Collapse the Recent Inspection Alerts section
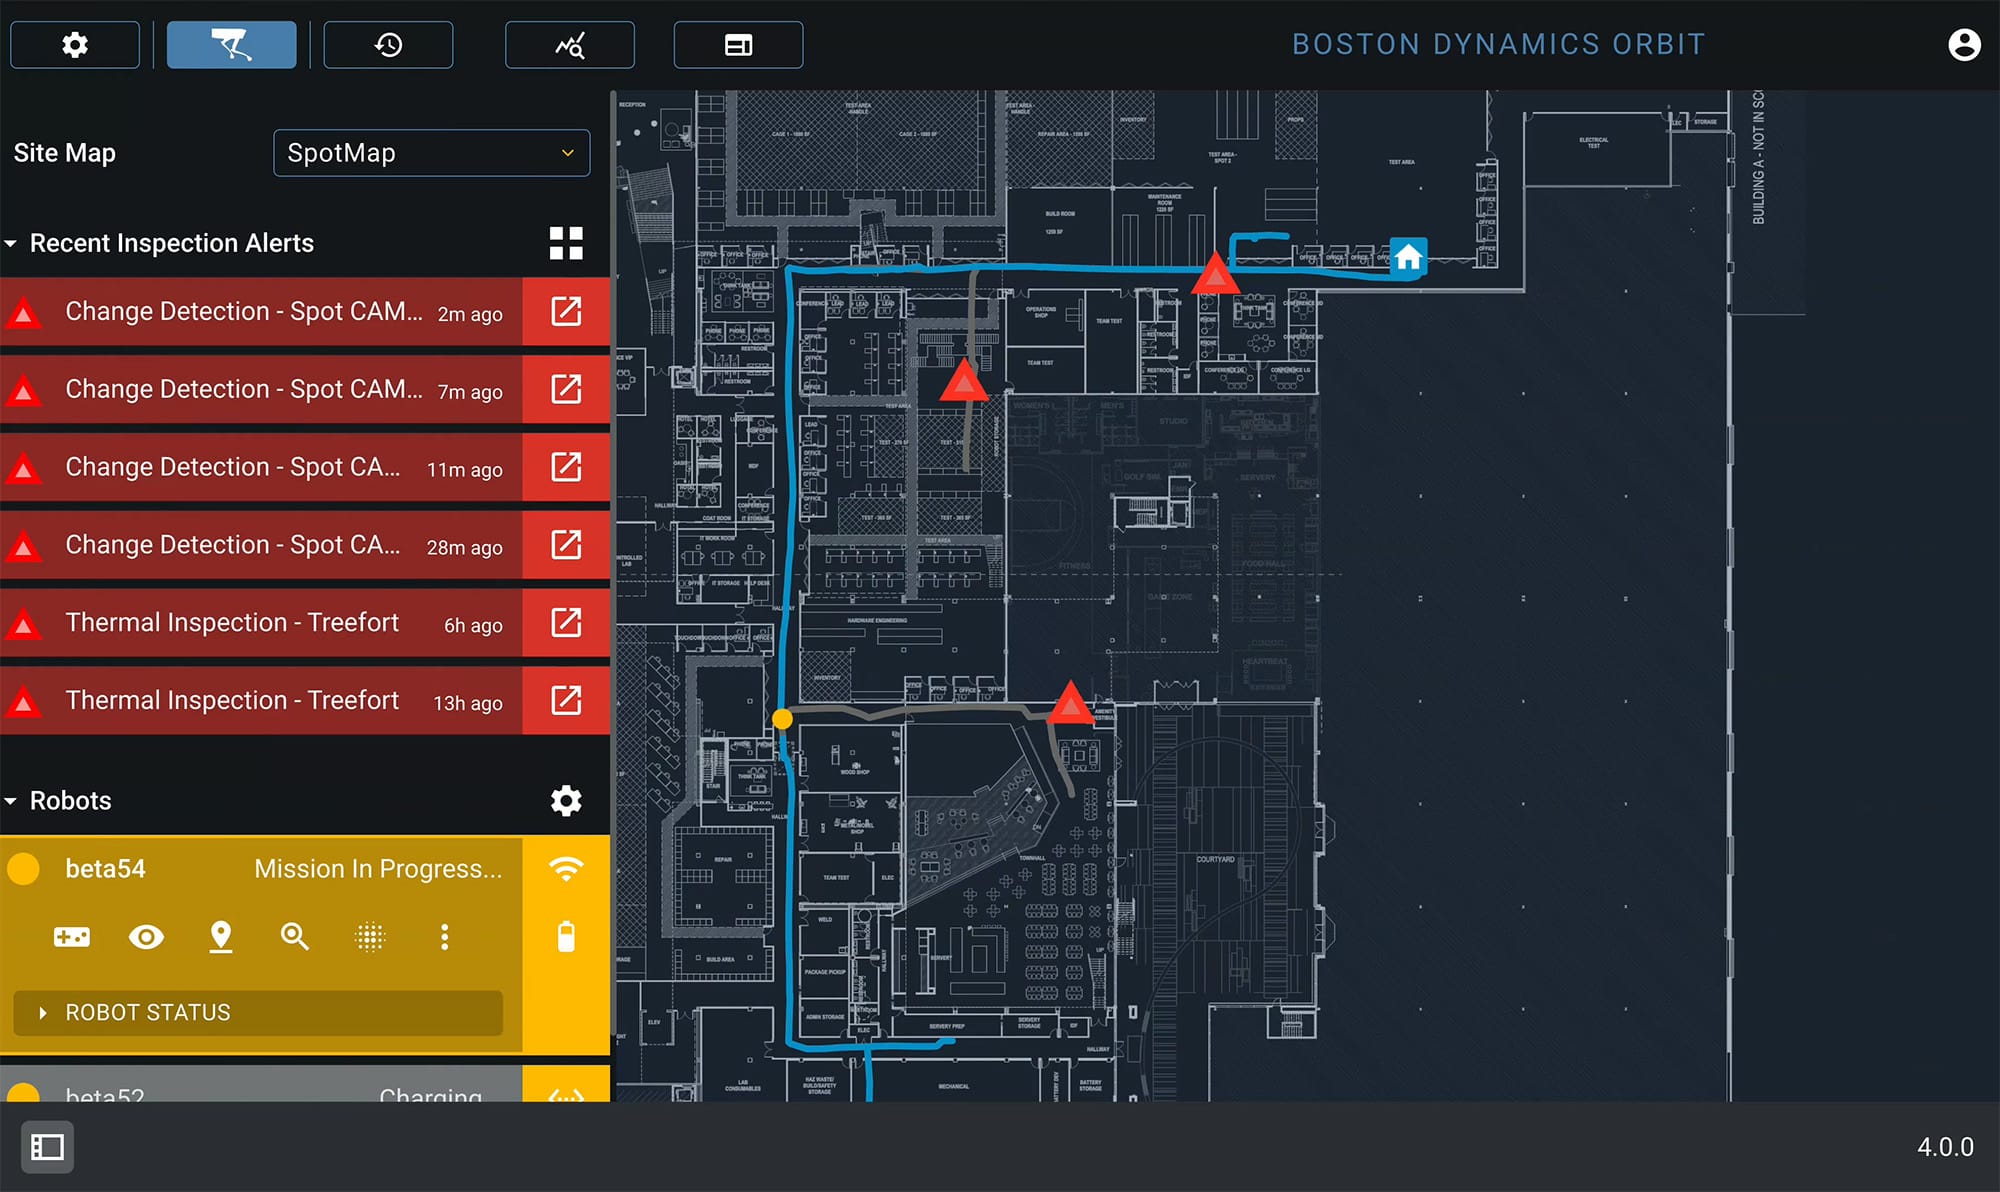Image resolution: width=2000 pixels, height=1192 pixels. [12, 242]
